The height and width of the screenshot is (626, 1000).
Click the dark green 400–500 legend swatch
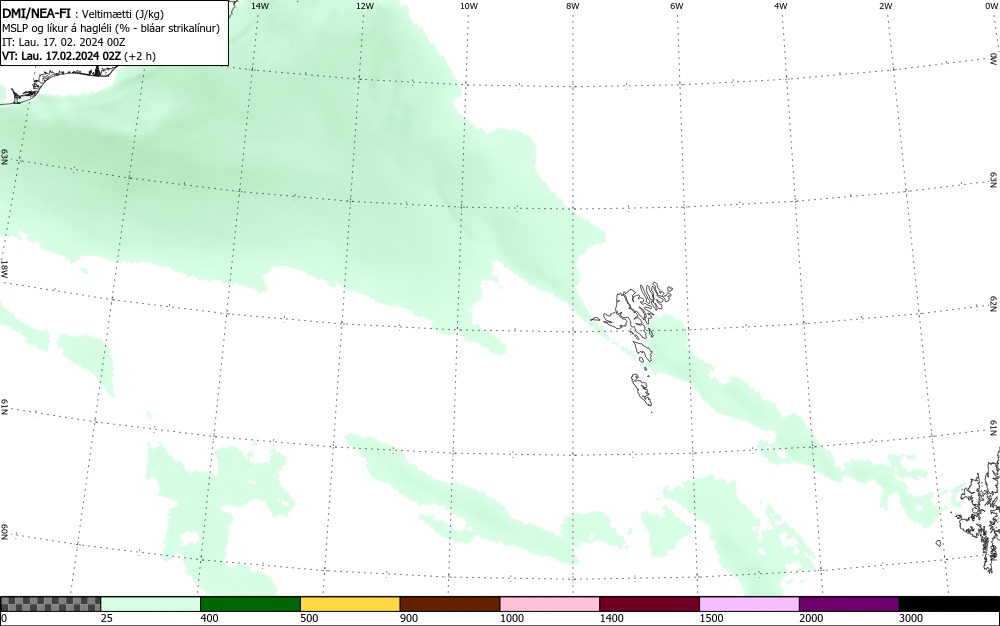[250, 604]
